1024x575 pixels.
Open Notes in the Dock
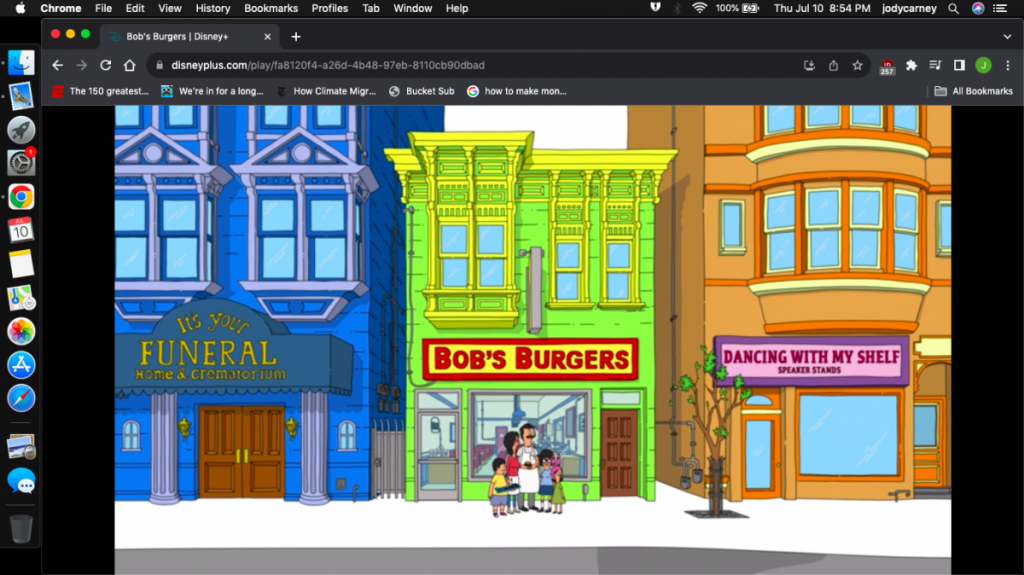point(21,264)
